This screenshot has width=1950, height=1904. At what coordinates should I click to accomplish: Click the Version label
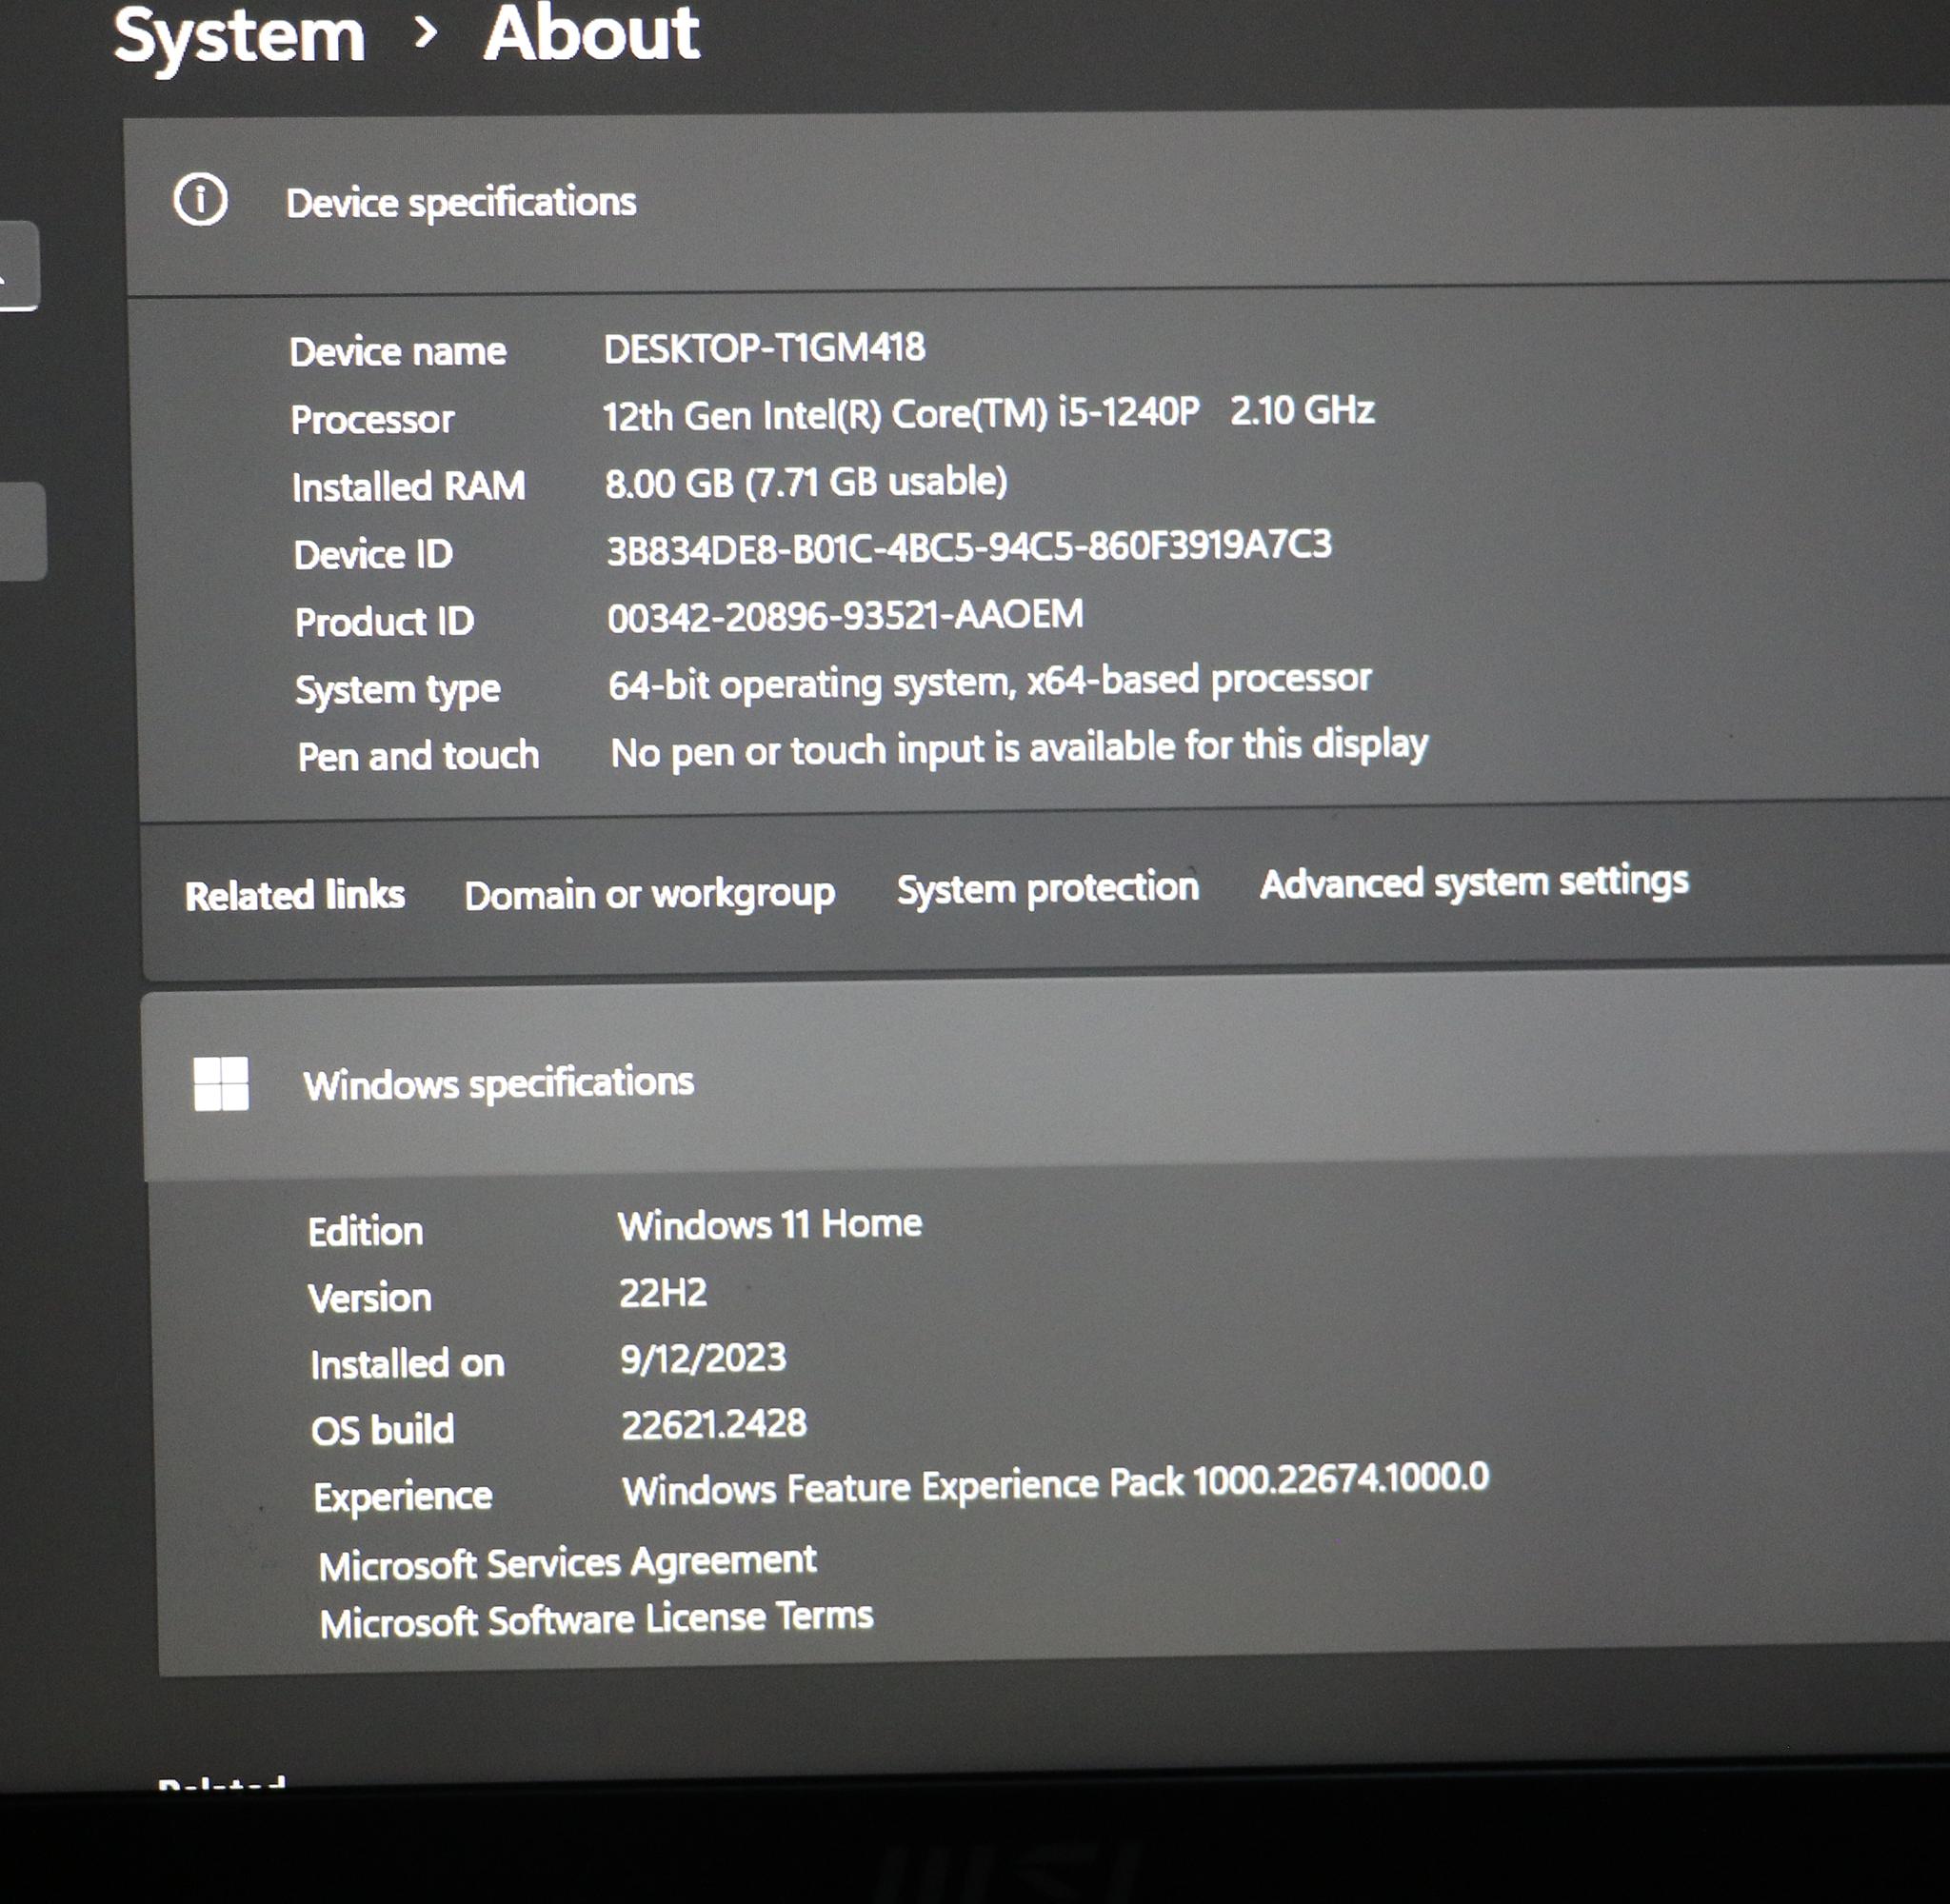pyautogui.click(x=370, y=1298)
